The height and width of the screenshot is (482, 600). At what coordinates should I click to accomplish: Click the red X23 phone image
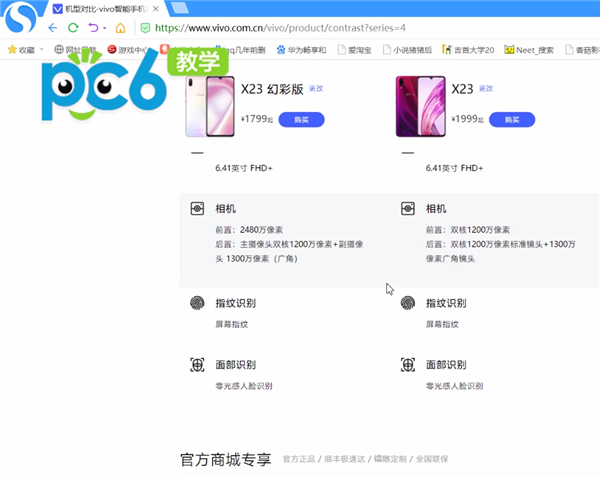tap(421, 106)
